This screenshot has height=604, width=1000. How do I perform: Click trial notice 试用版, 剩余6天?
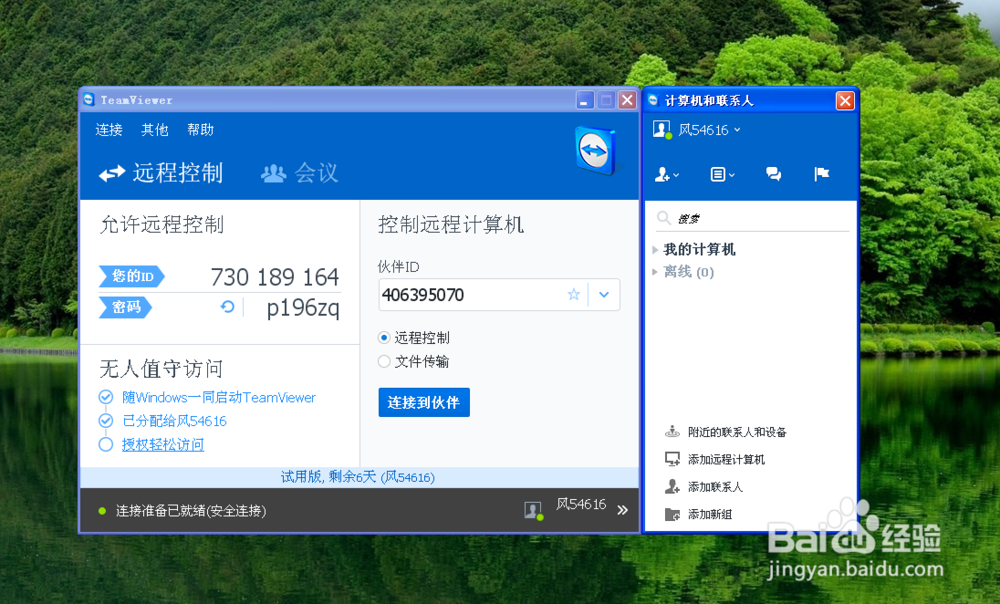pos(358,477)
